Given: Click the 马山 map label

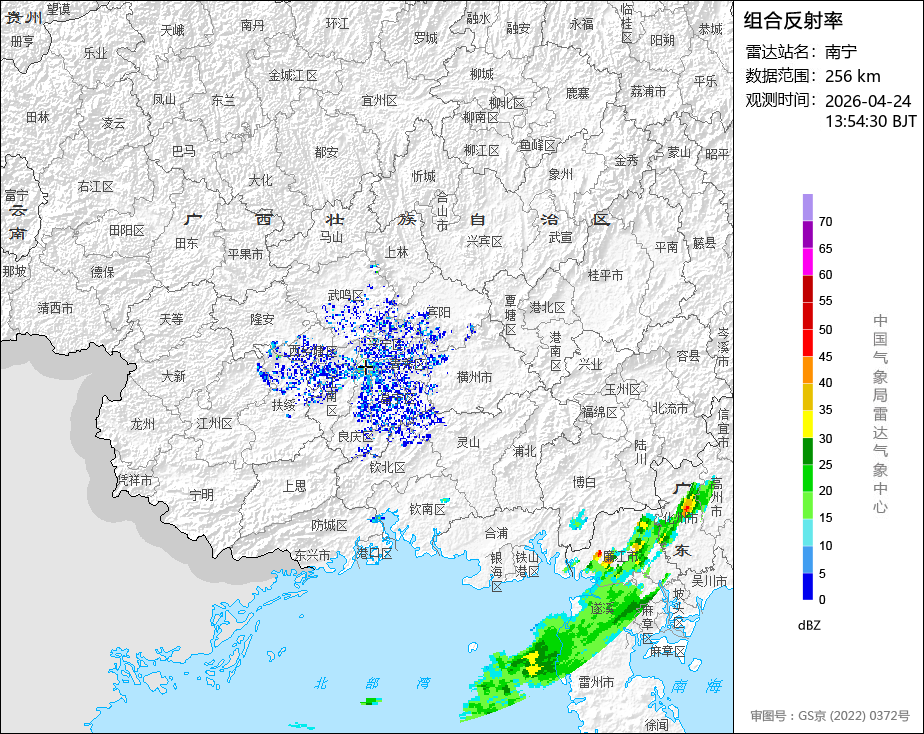Looking at the screenshot, I should point(331,237).
